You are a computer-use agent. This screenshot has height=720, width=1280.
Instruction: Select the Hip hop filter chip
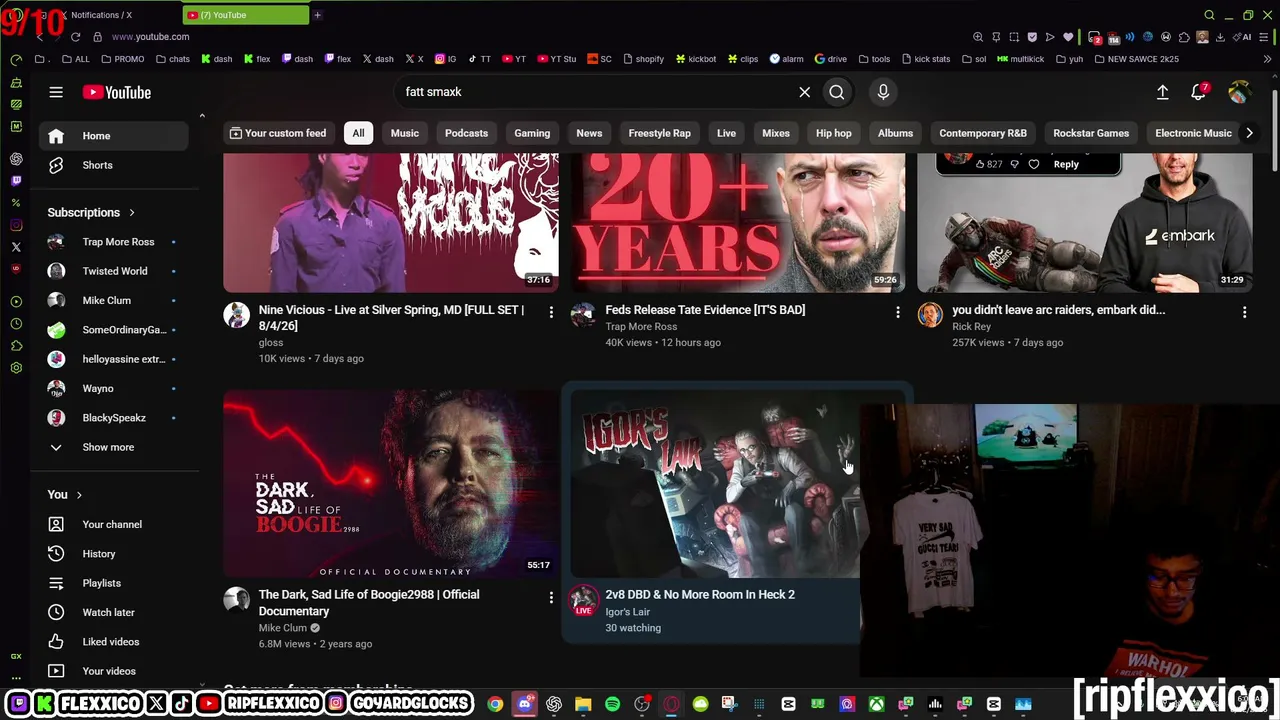click(834, 133)
